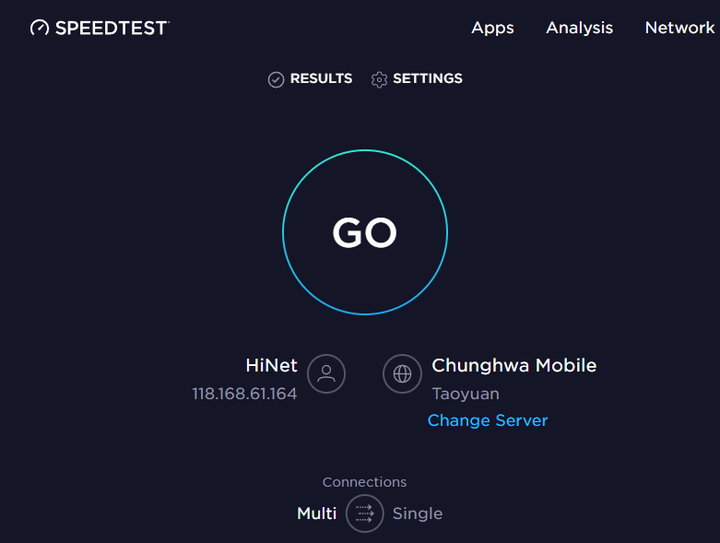The image size is (720, 543).
Task: Start the test with the GO button
Action: (x=365, y=232)
